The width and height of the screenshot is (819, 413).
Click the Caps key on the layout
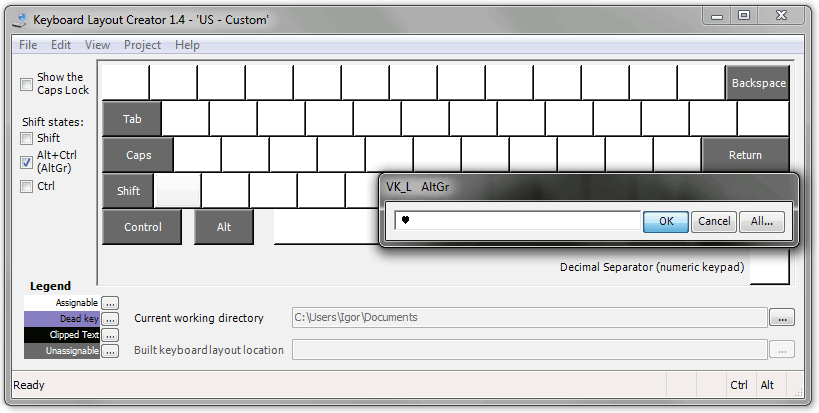(138, 155)
